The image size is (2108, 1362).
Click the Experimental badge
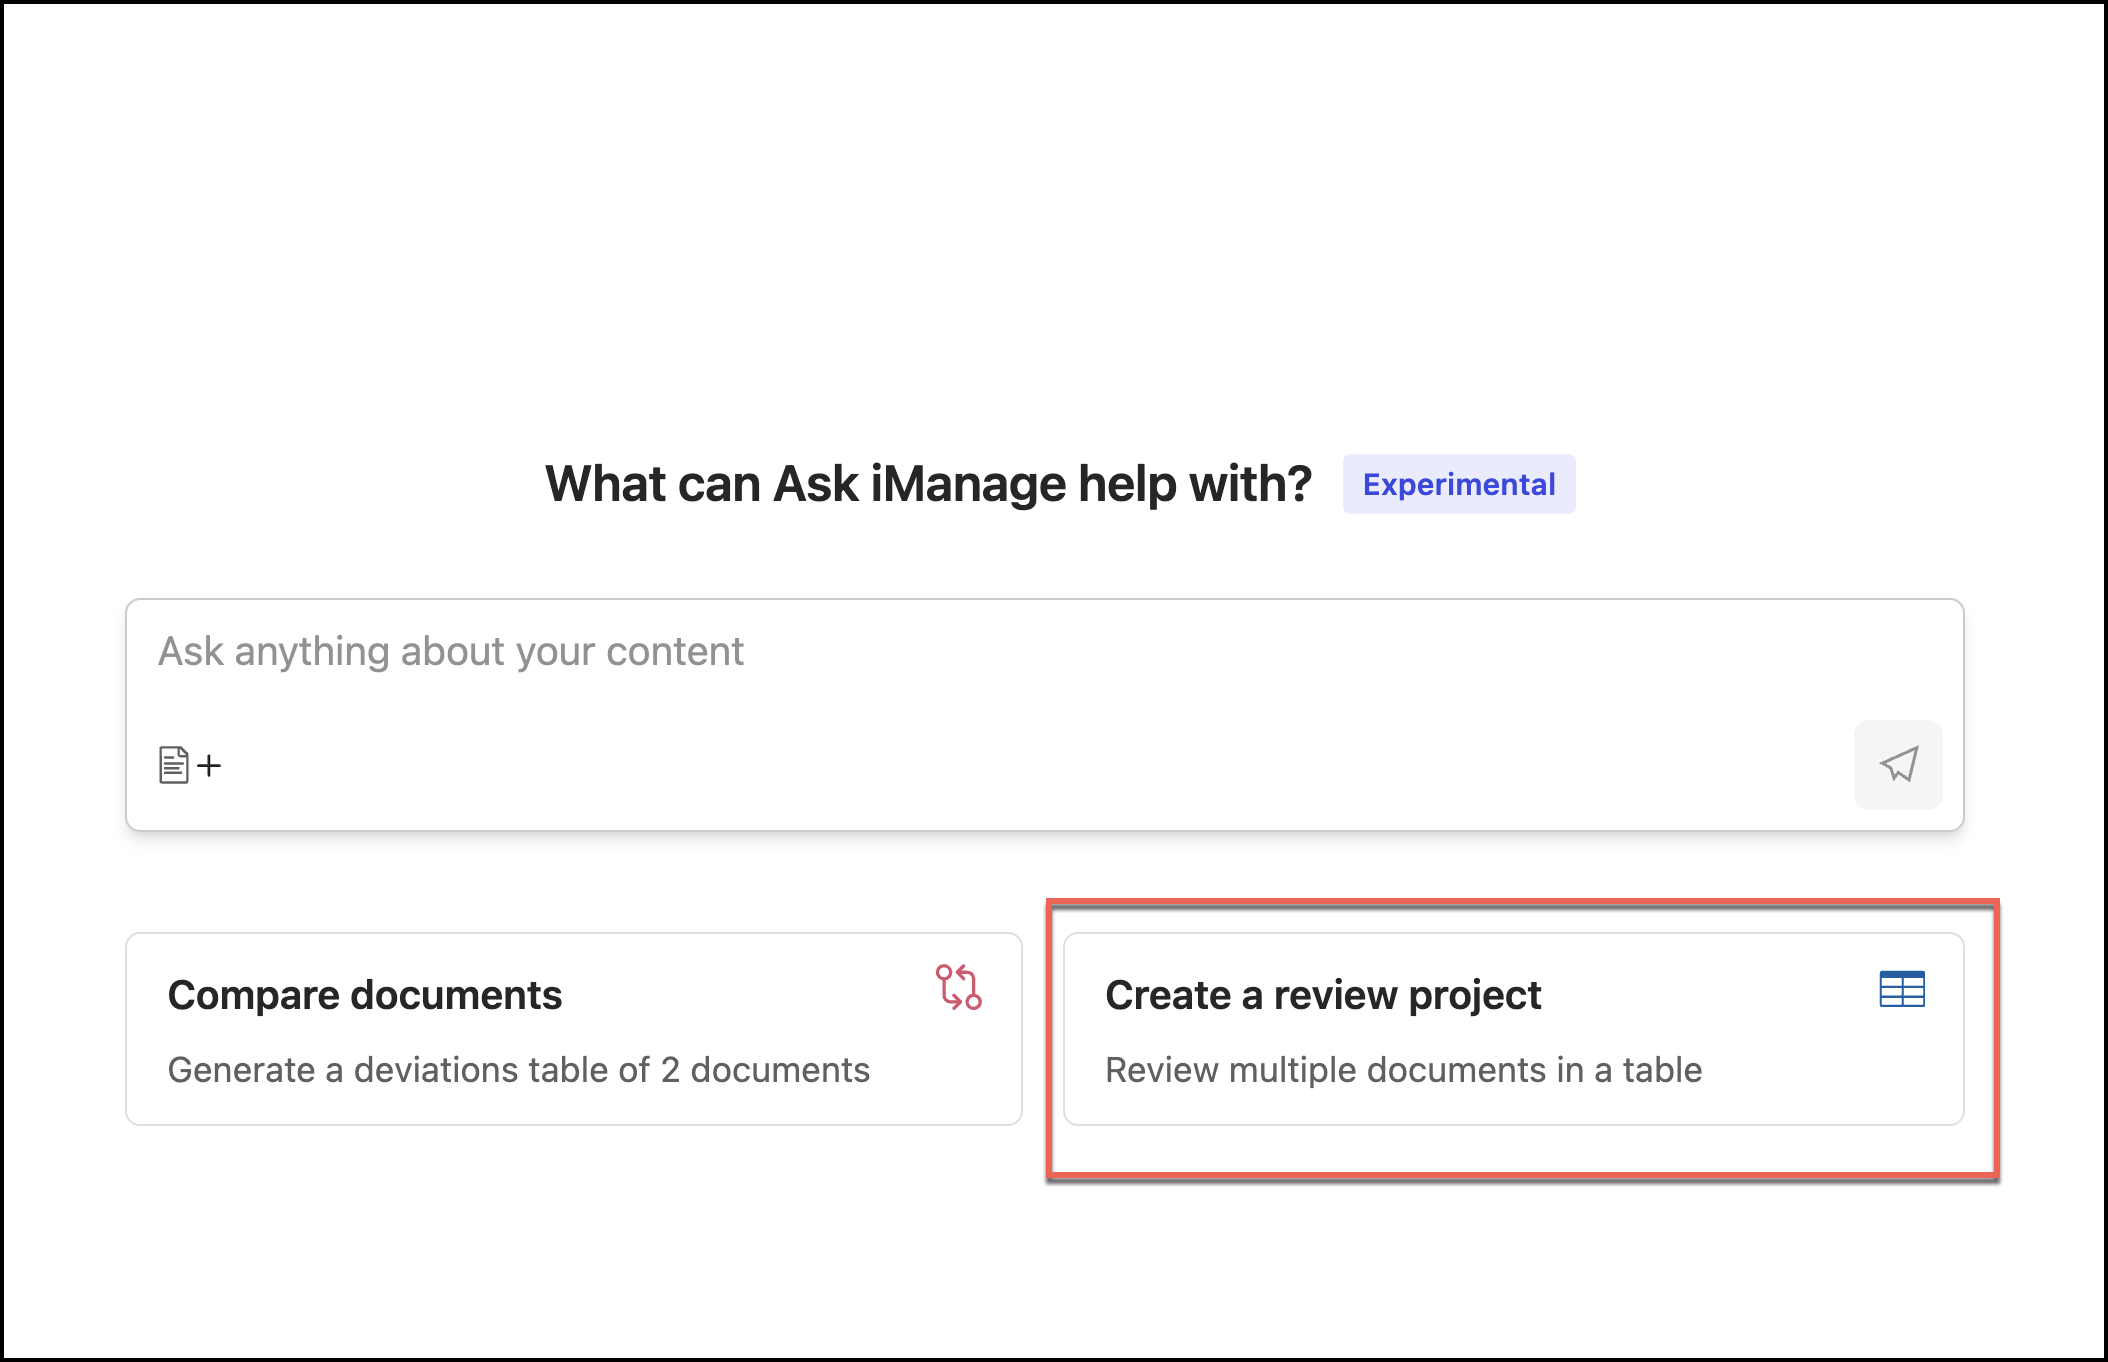tap(1458, 484)
